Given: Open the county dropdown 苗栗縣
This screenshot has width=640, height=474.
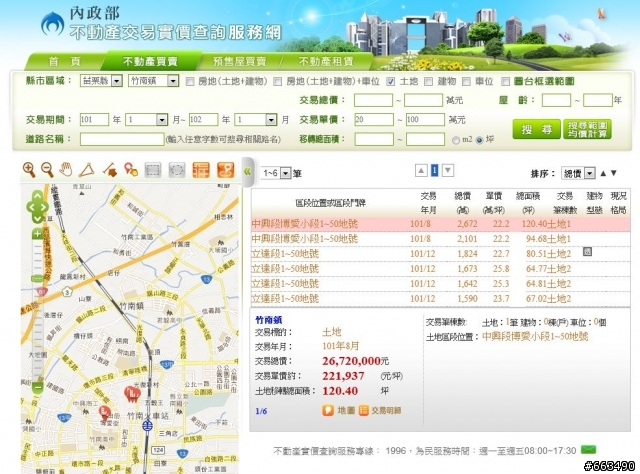Looking at the screenshot, I should 101,81.
